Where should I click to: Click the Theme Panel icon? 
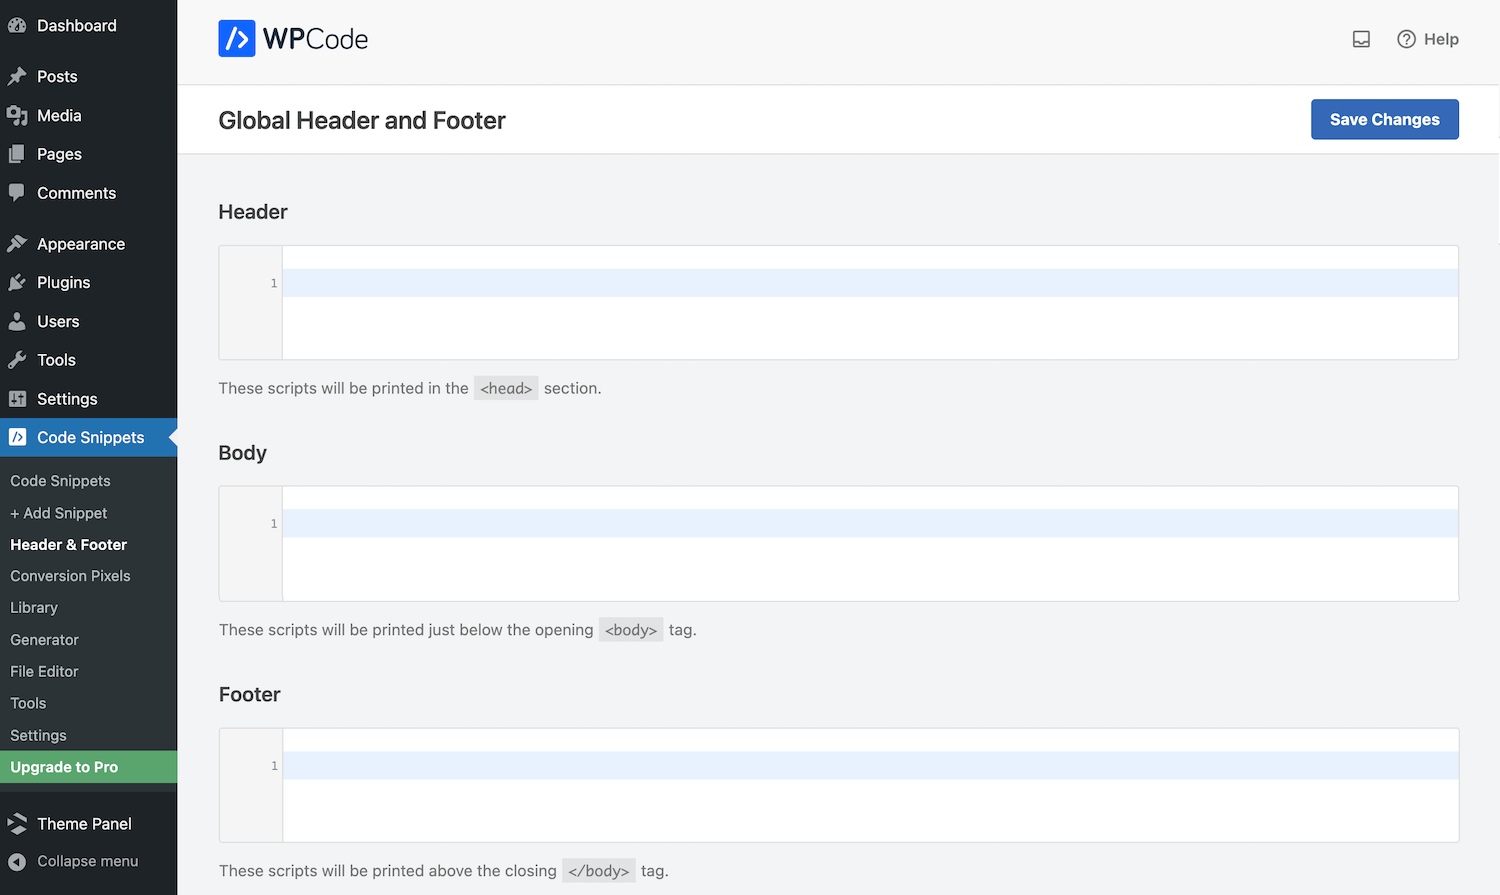[17, 824]
